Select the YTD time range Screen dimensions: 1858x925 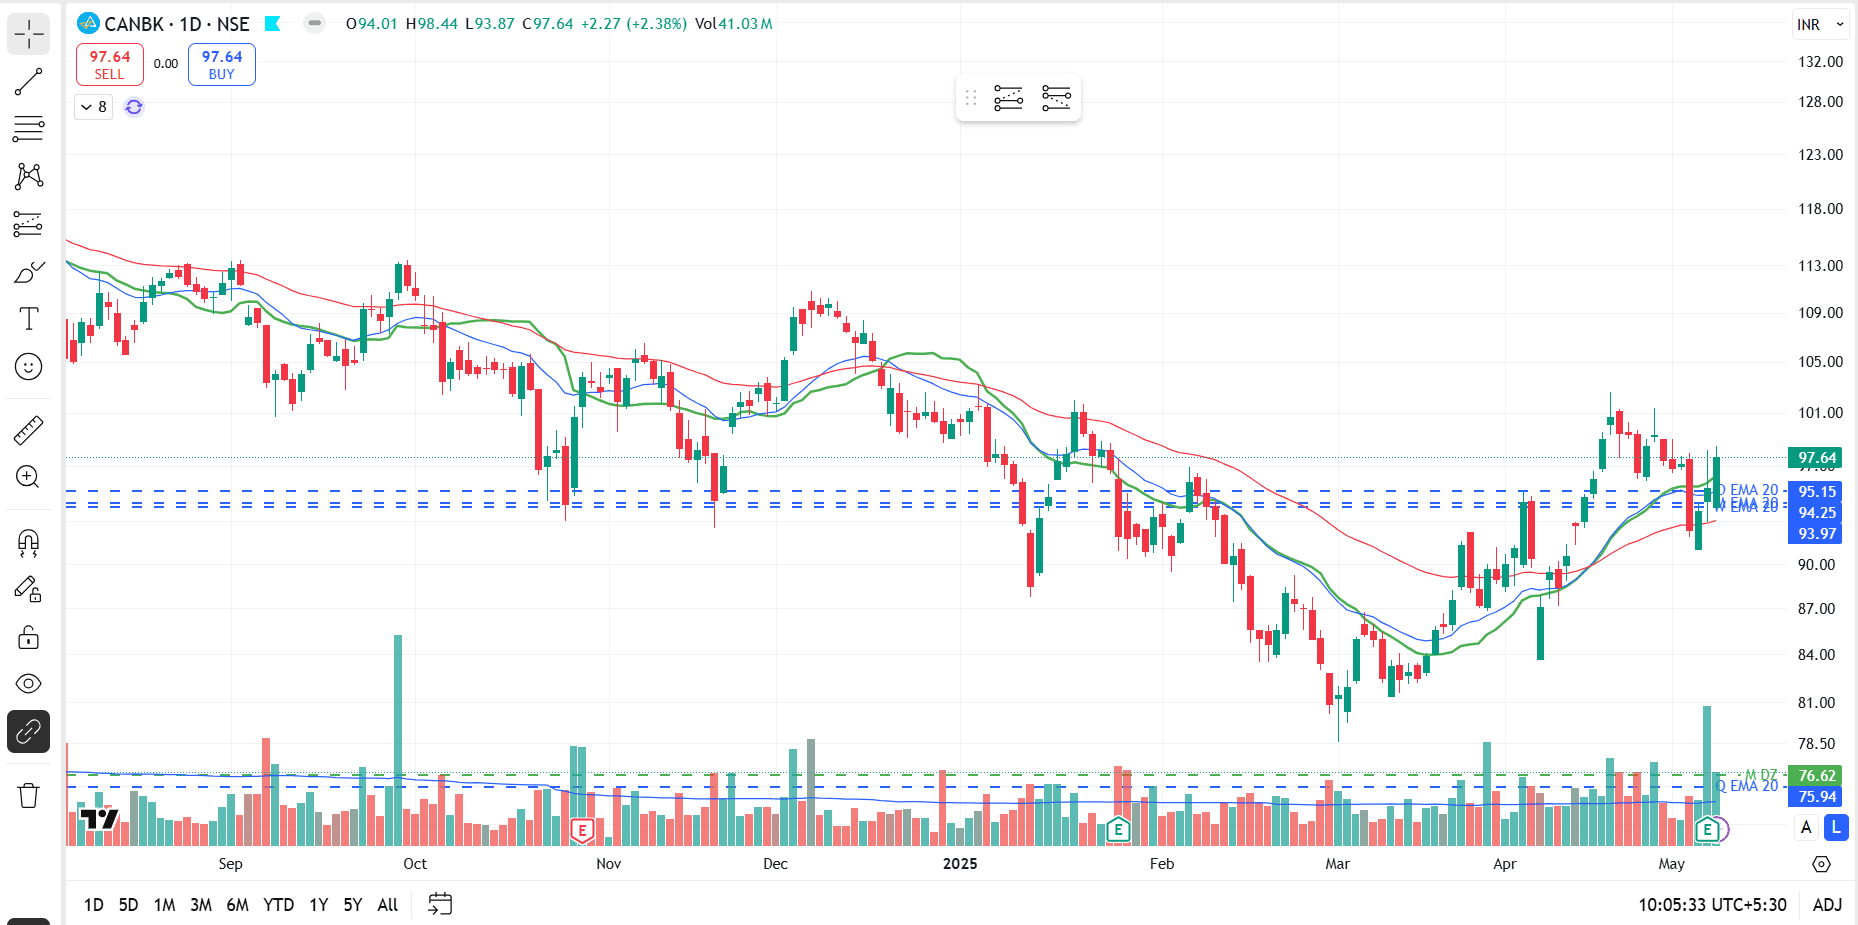pos(278,905)
